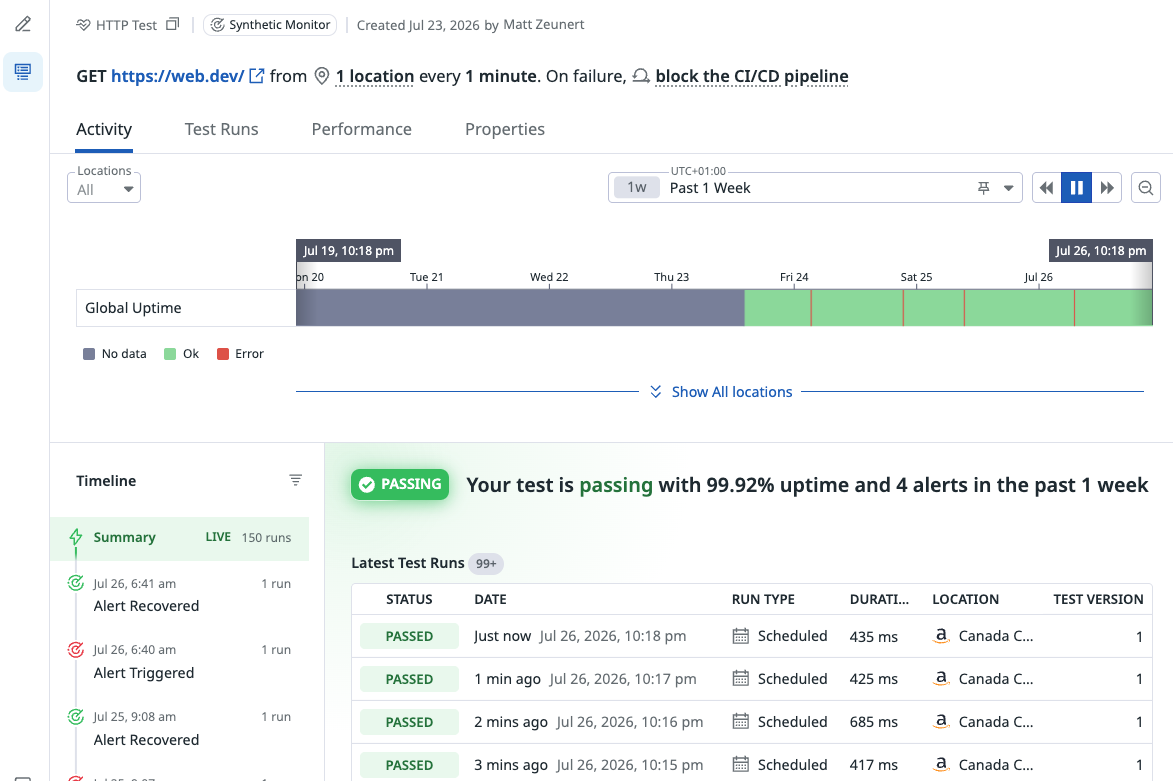The width and height of the screenshot is (1173, 781).
Task: Select the Summary LIVE timeline entry
Action: coord(180,538)
